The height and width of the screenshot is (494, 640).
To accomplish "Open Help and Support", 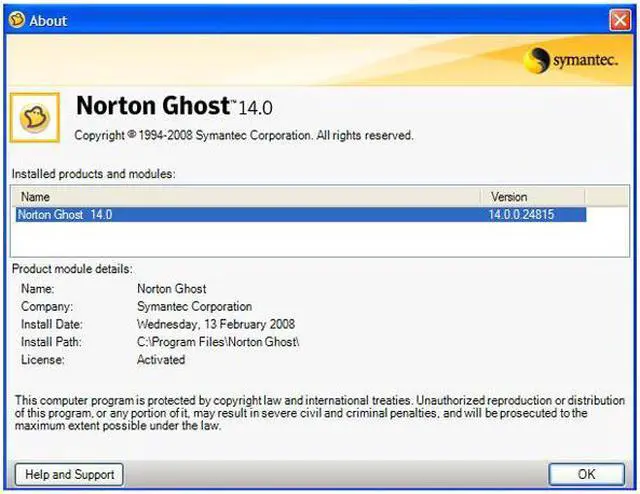I will click(69, 474).
